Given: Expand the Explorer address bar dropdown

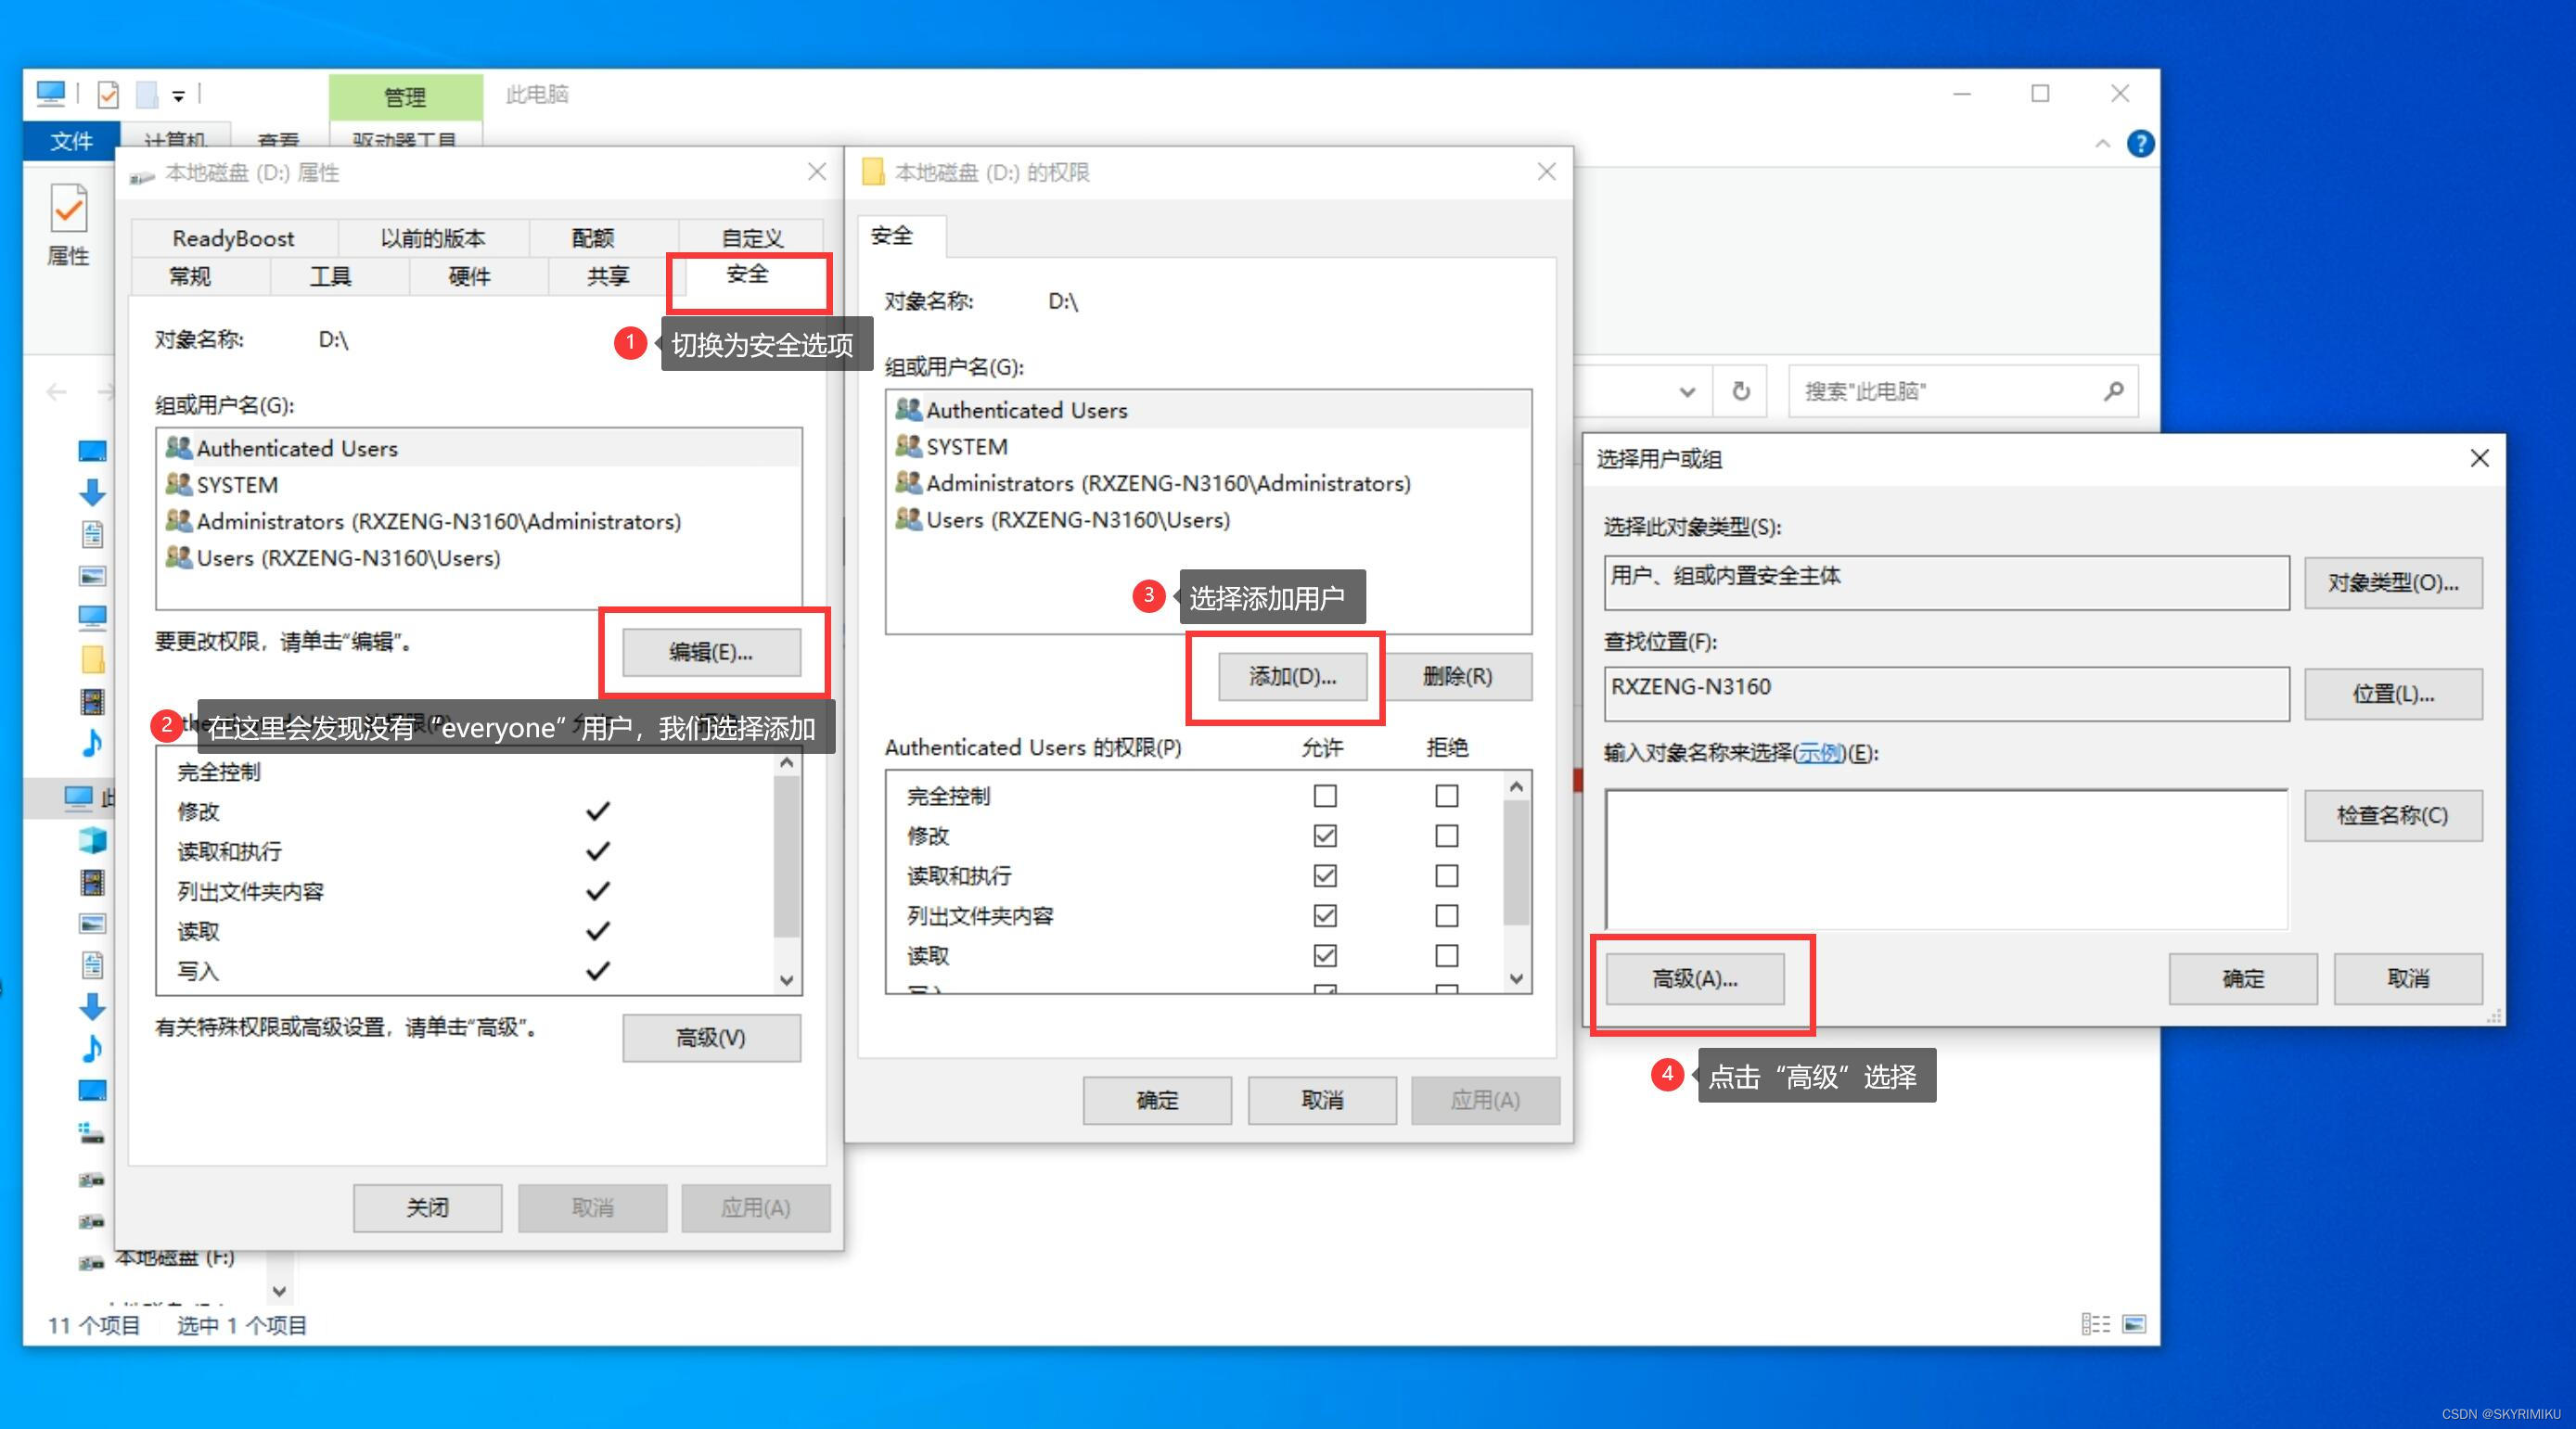Looking at the screenshot, I should point(1687,391).
